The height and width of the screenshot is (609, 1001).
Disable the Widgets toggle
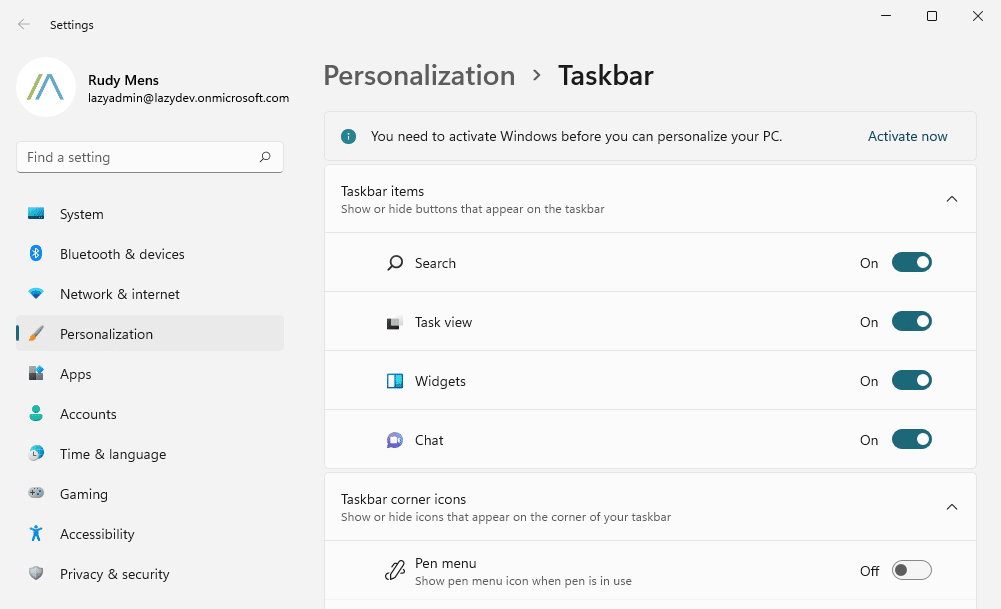[x=912, y=380]
